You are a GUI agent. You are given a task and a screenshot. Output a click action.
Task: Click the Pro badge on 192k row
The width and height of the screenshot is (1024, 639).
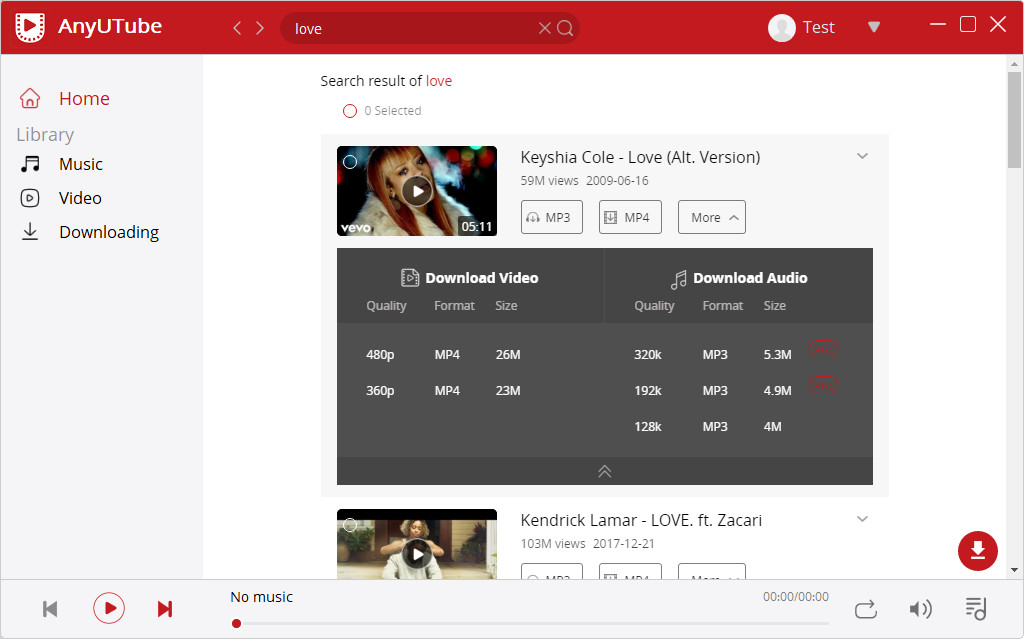click(823, 385)
